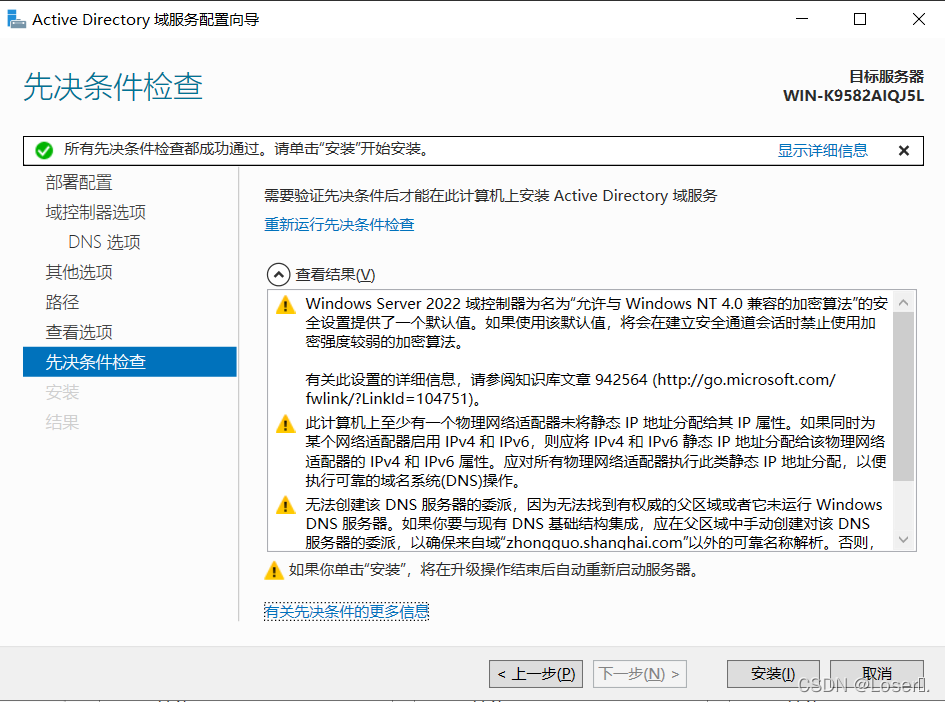945x702 pixels.
Task: Click warning icon beside Windows Server 2022 message
Action: click(x=286, y=304)
